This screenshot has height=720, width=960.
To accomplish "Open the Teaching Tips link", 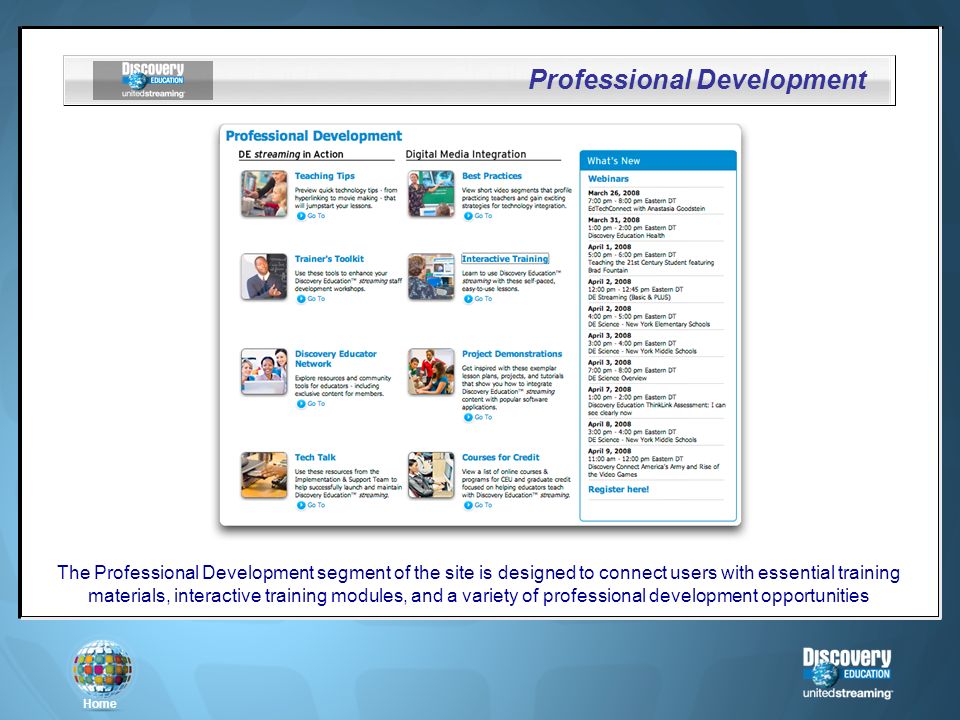I will tap(324, 176).
